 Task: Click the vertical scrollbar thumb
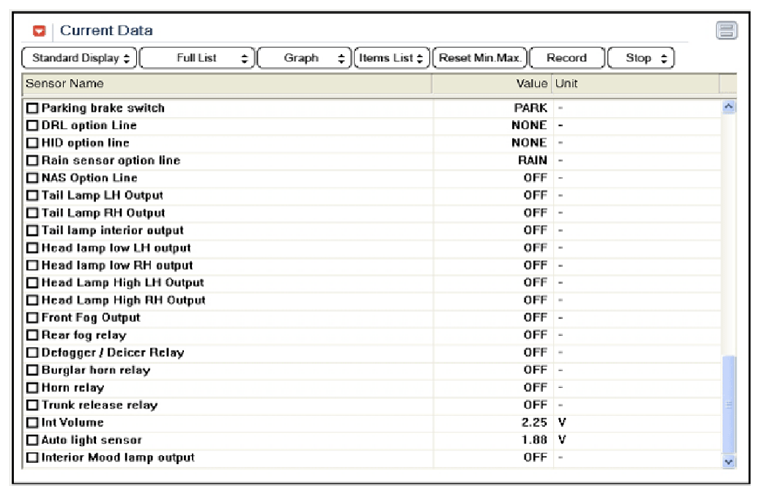tap(728, 404)
